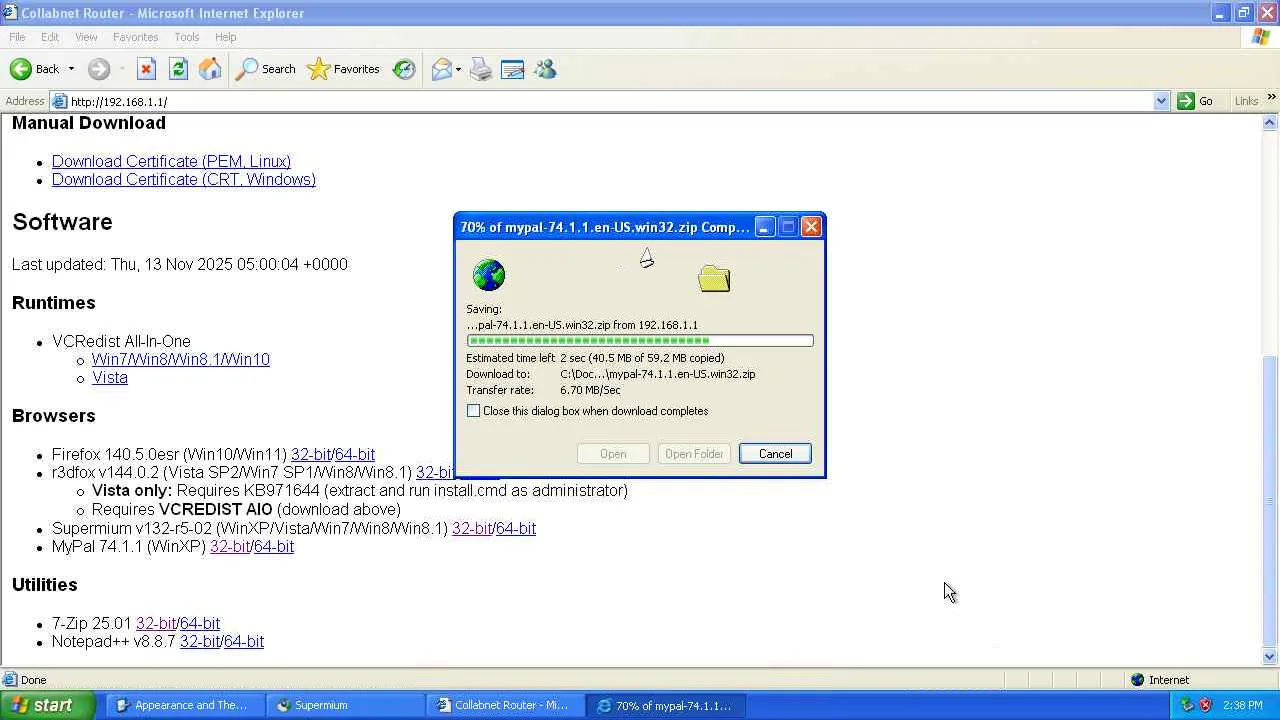Click the Internet Explorer title bar icon
The height and width of the screenshot is (720, 1280).
coord(10,13)
